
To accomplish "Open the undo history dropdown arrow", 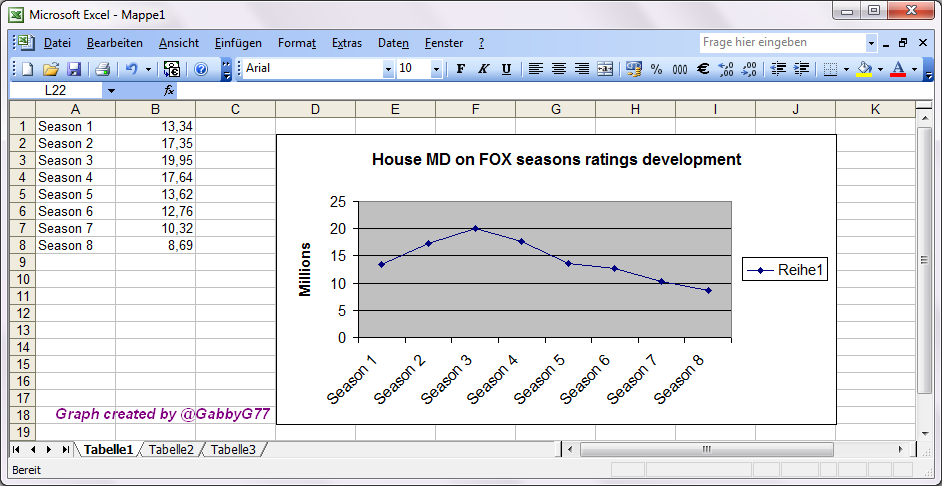I will pyautogui.click(x=148, y=69).
